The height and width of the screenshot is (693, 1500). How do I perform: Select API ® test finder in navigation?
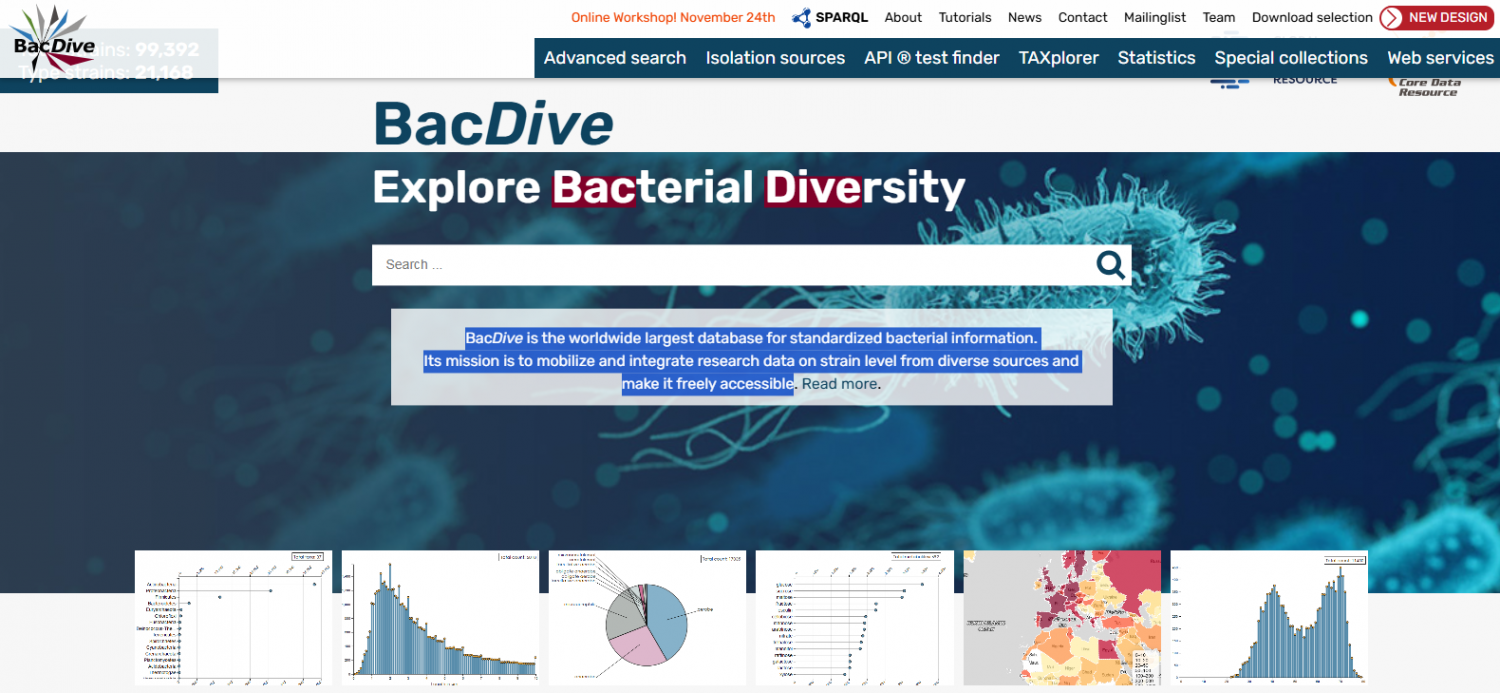click(x=932, y=58)
